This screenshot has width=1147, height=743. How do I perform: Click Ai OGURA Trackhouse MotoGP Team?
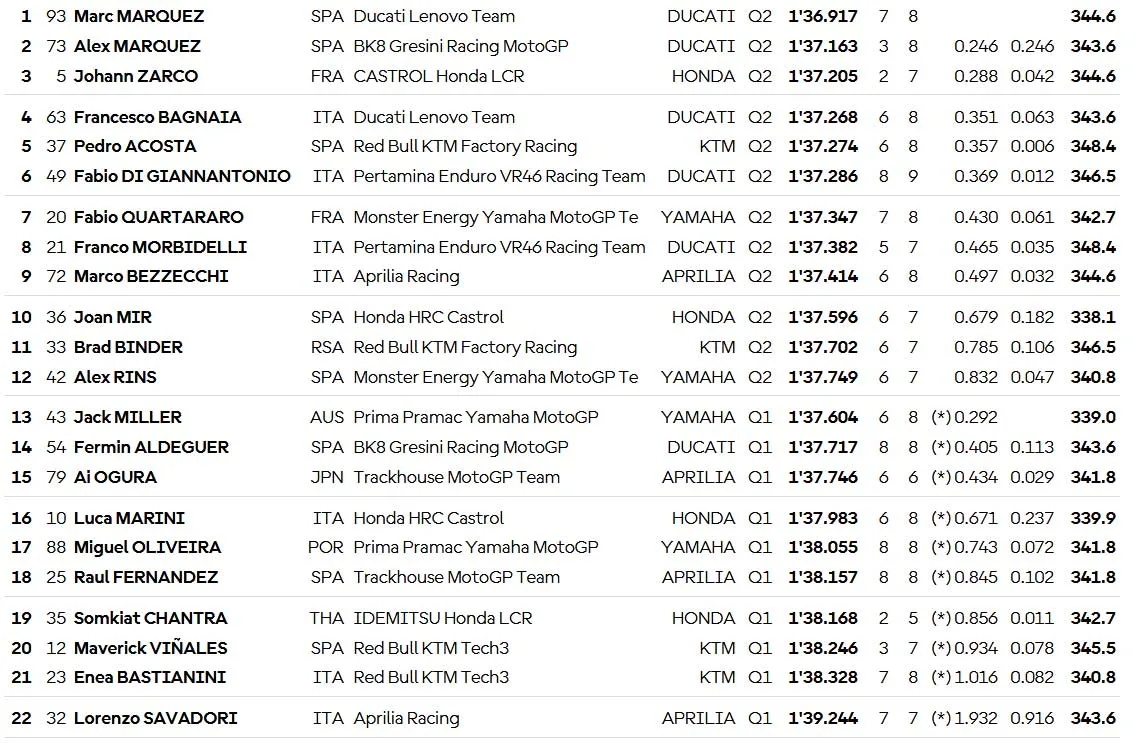pyautogui.click(x=456, y=478)
